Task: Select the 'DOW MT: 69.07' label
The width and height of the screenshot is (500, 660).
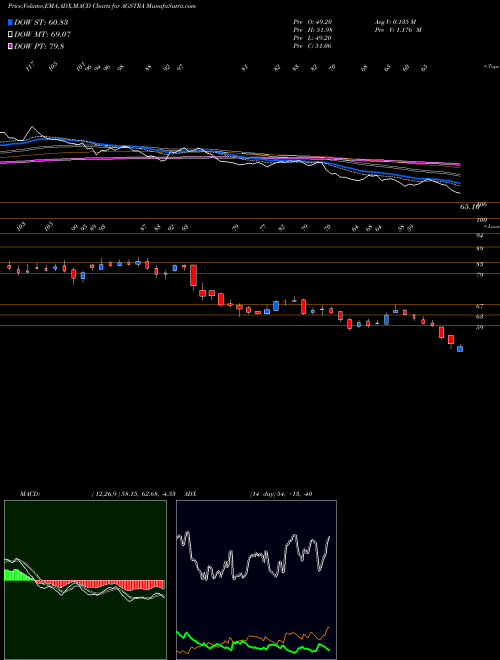Action: point(42,35)
